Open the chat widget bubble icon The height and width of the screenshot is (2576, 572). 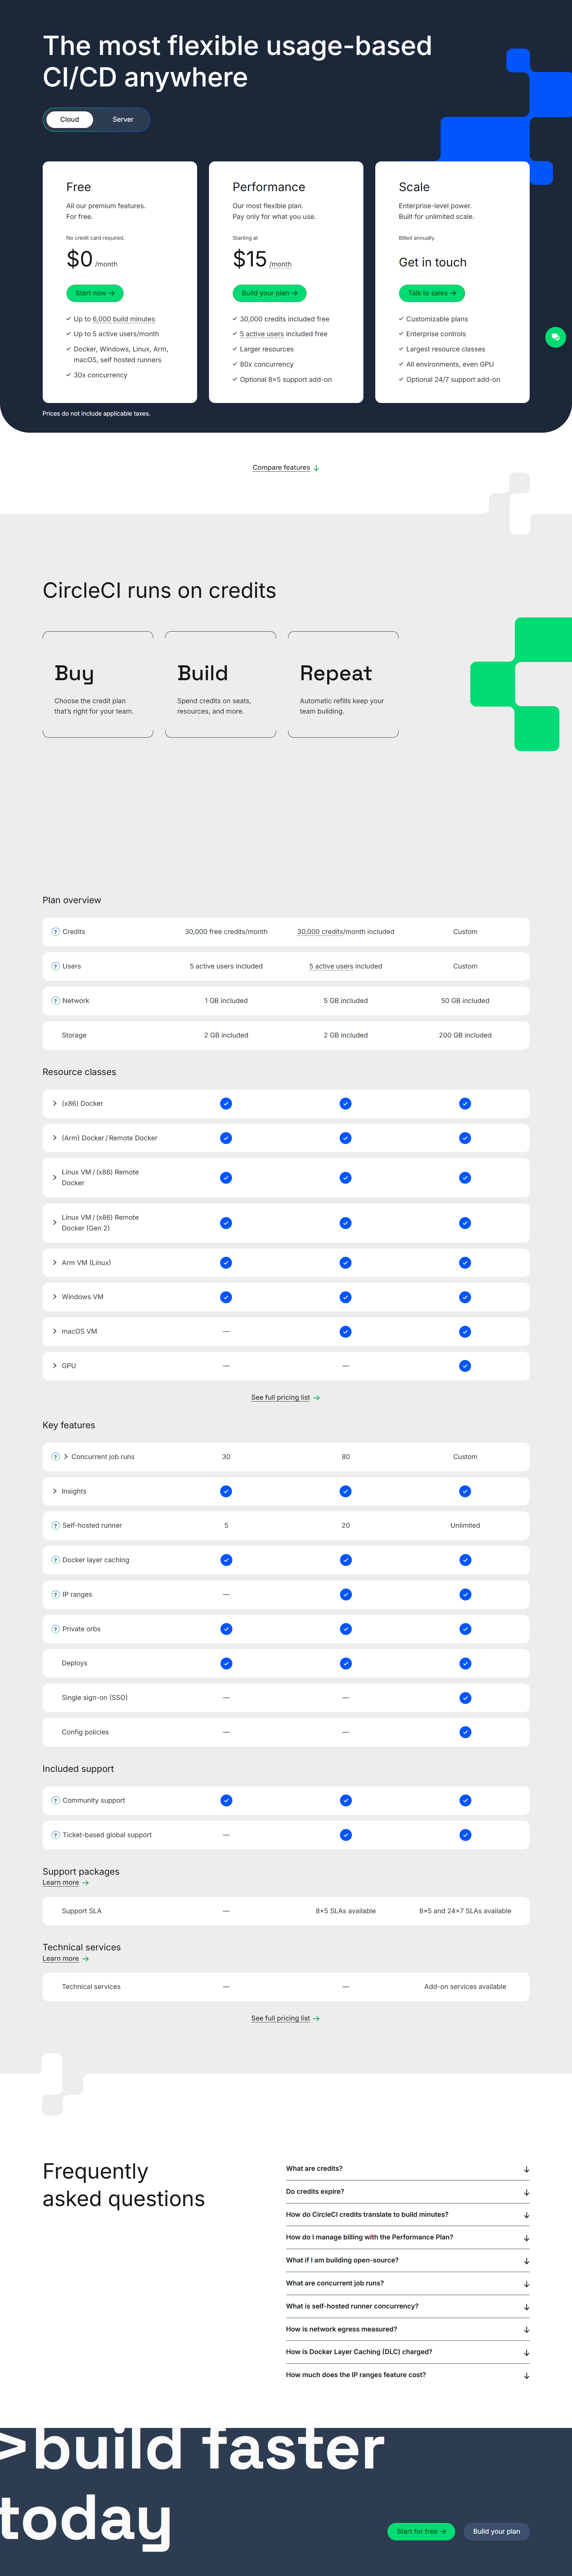555,337
